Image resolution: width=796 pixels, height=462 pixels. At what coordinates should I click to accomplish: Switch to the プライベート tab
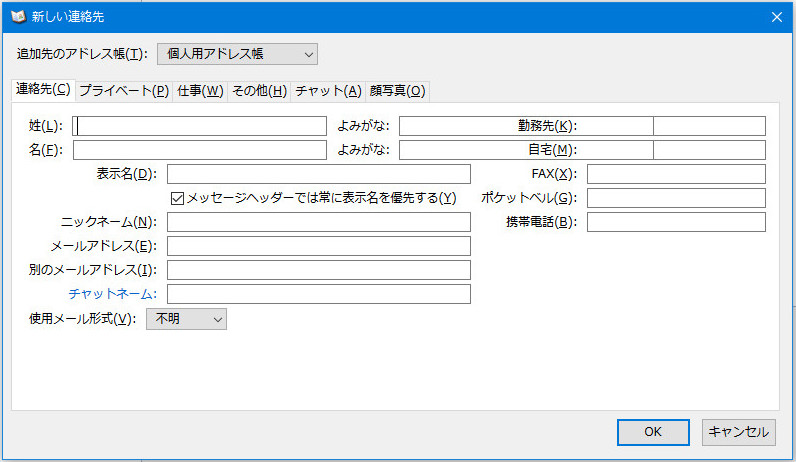coord(124,91)
